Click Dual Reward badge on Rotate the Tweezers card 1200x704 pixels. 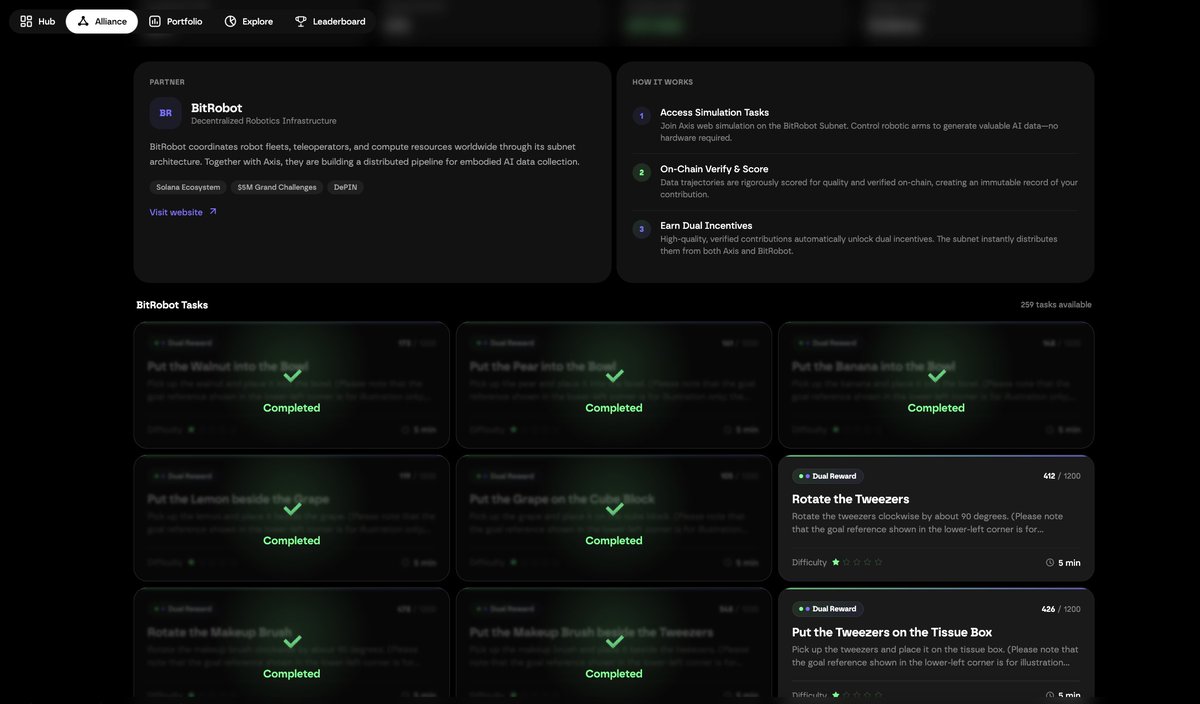pyautogui.click(x=828, y=476)
